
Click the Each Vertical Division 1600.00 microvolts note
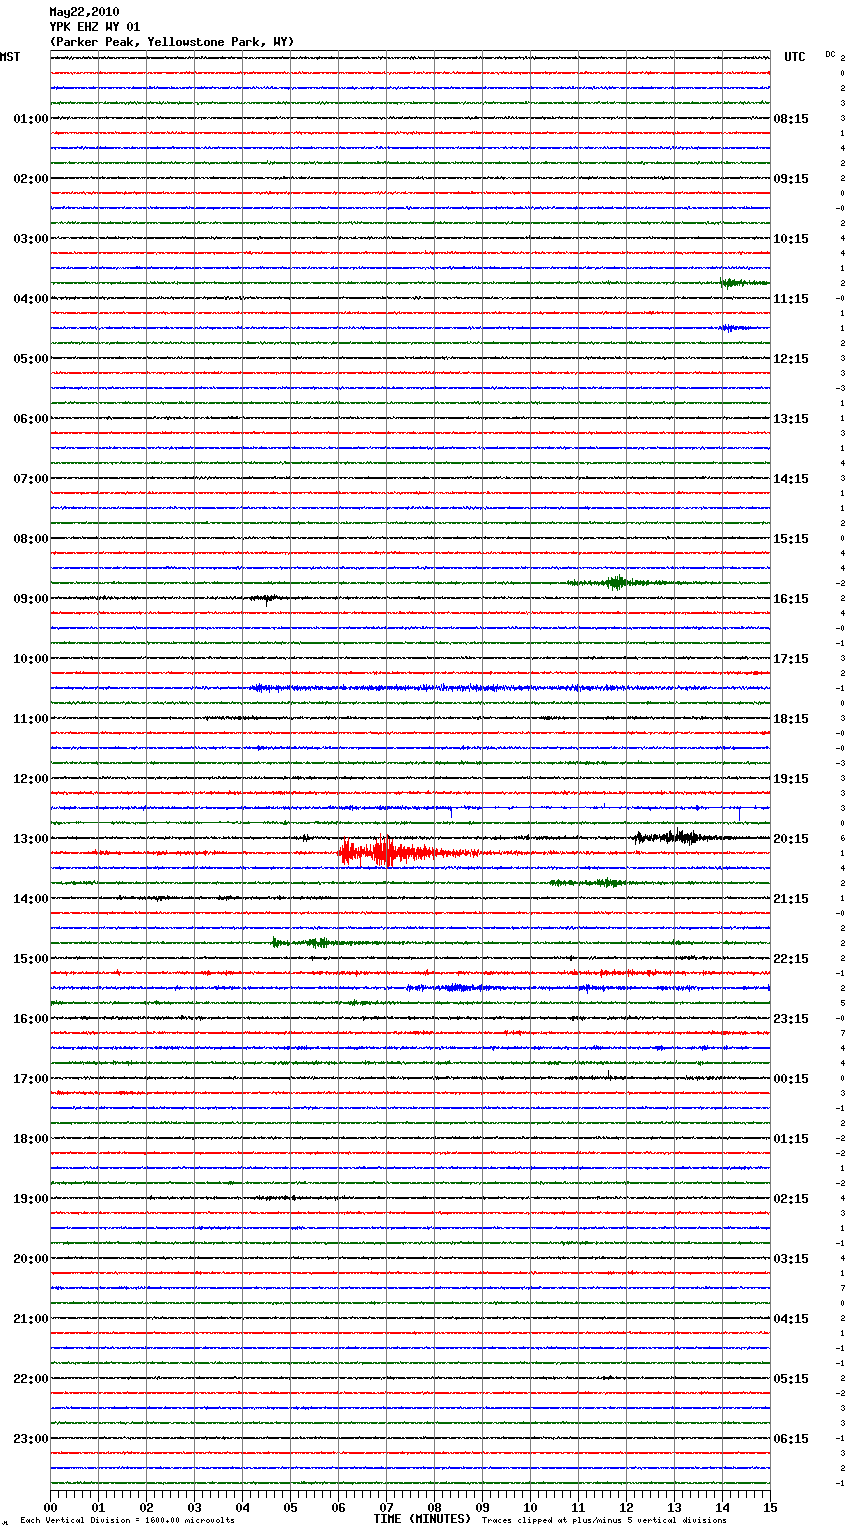coord(127,1521)
